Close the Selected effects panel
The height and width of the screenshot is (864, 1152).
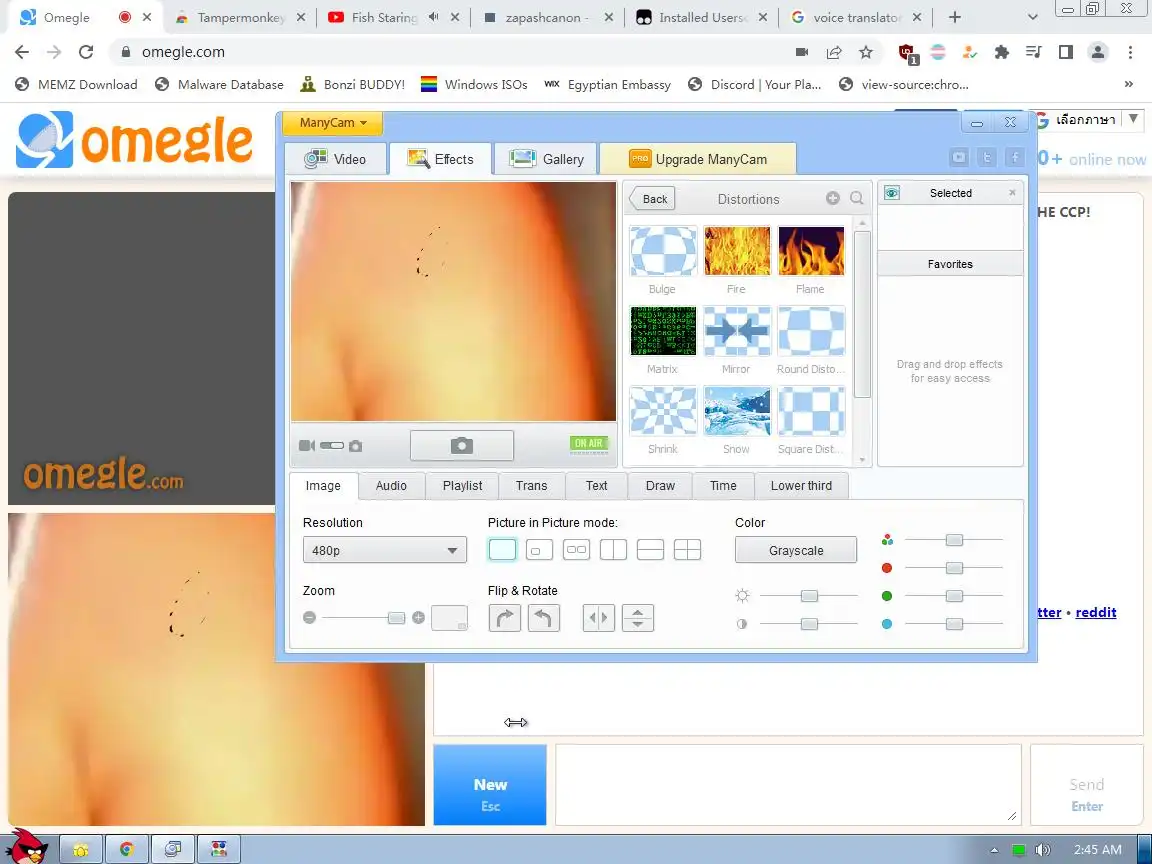pyautogui.click(x=1012, y=192)
